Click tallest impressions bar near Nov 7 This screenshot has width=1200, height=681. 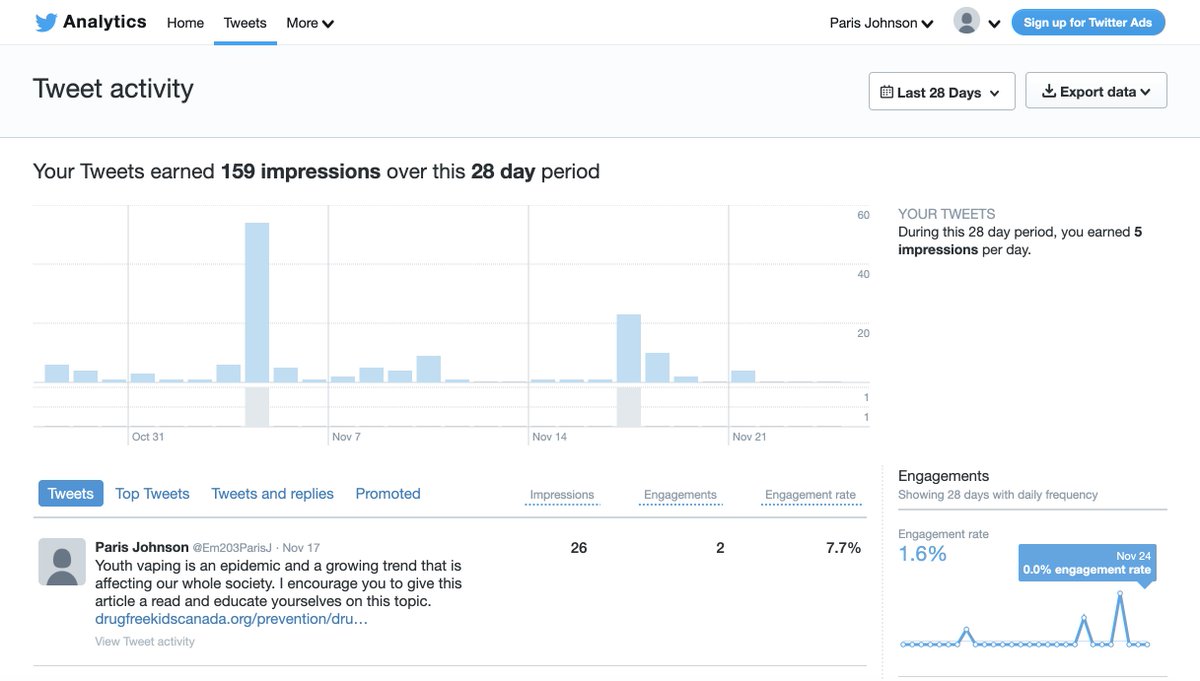[257, 302]
